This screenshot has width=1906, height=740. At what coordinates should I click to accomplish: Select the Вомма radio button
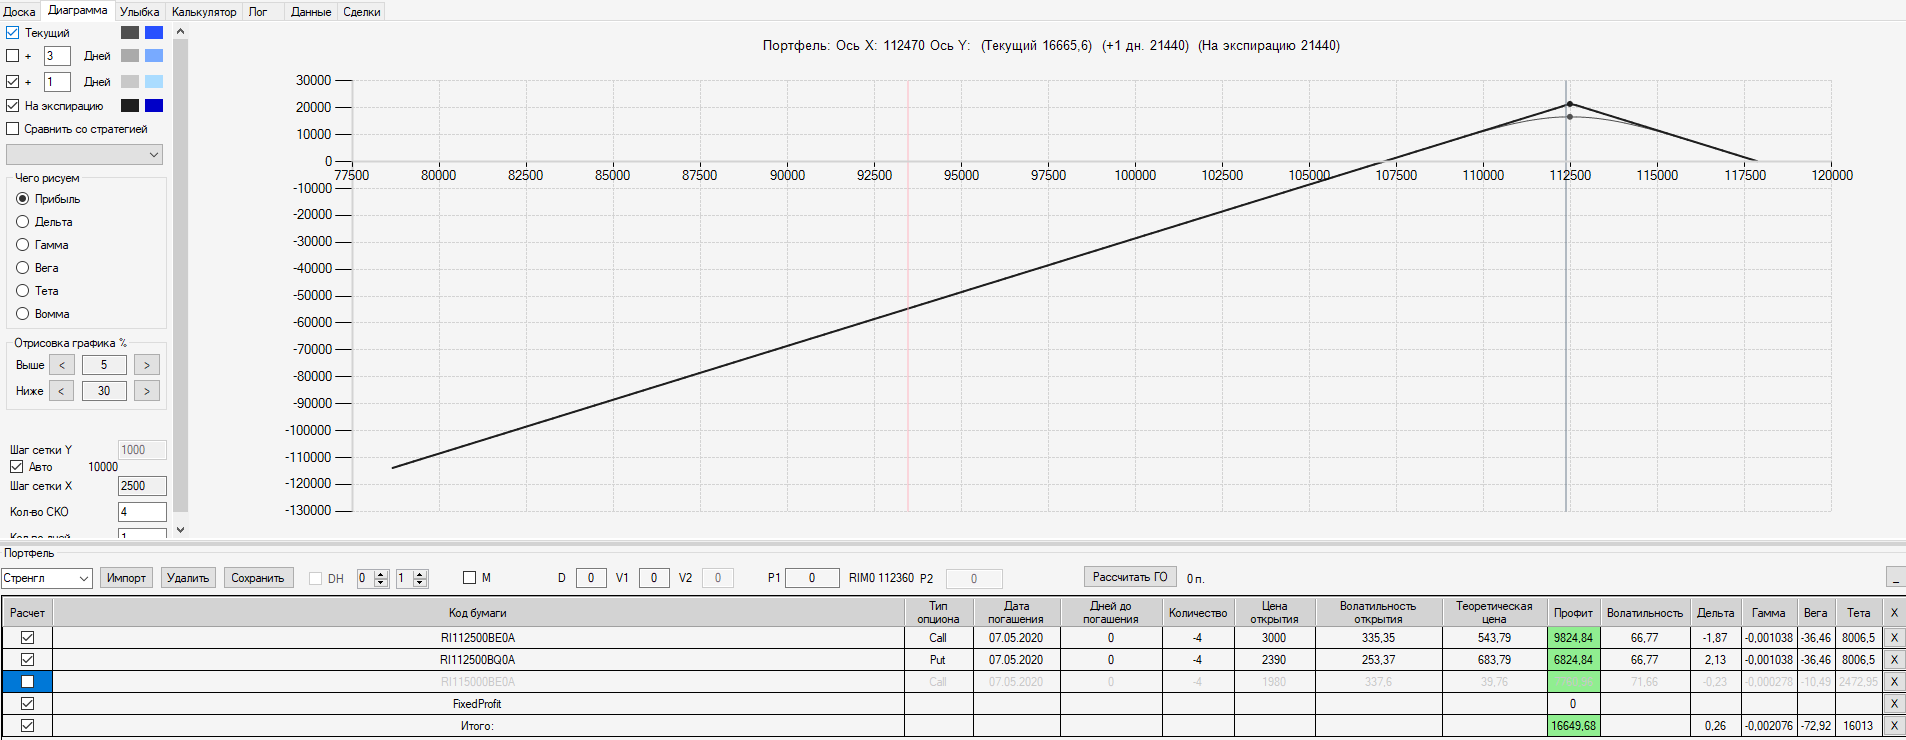[x=23, y=314]
